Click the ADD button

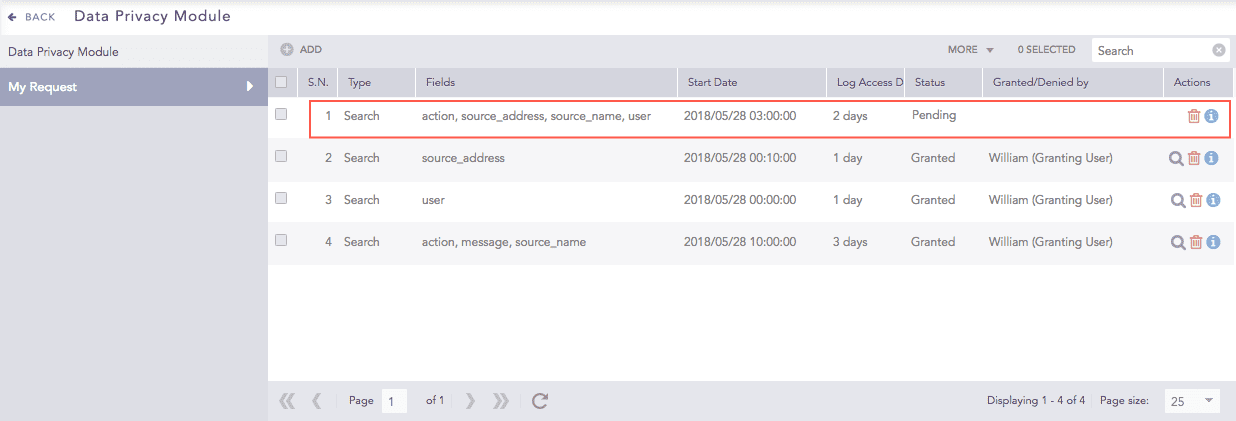coord(301,50)
